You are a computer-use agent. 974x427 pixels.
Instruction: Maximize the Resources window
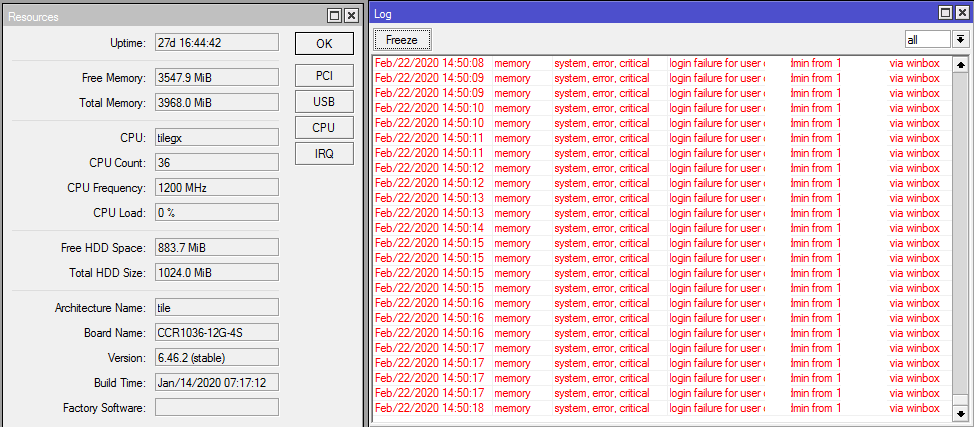point(335,16)
